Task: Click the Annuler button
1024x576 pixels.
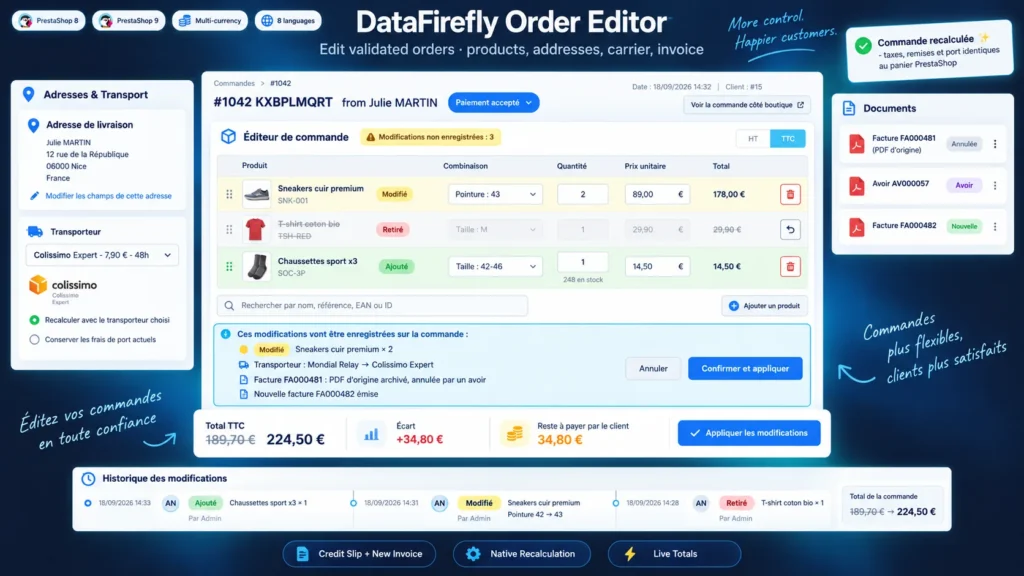Action: [653, 368]
